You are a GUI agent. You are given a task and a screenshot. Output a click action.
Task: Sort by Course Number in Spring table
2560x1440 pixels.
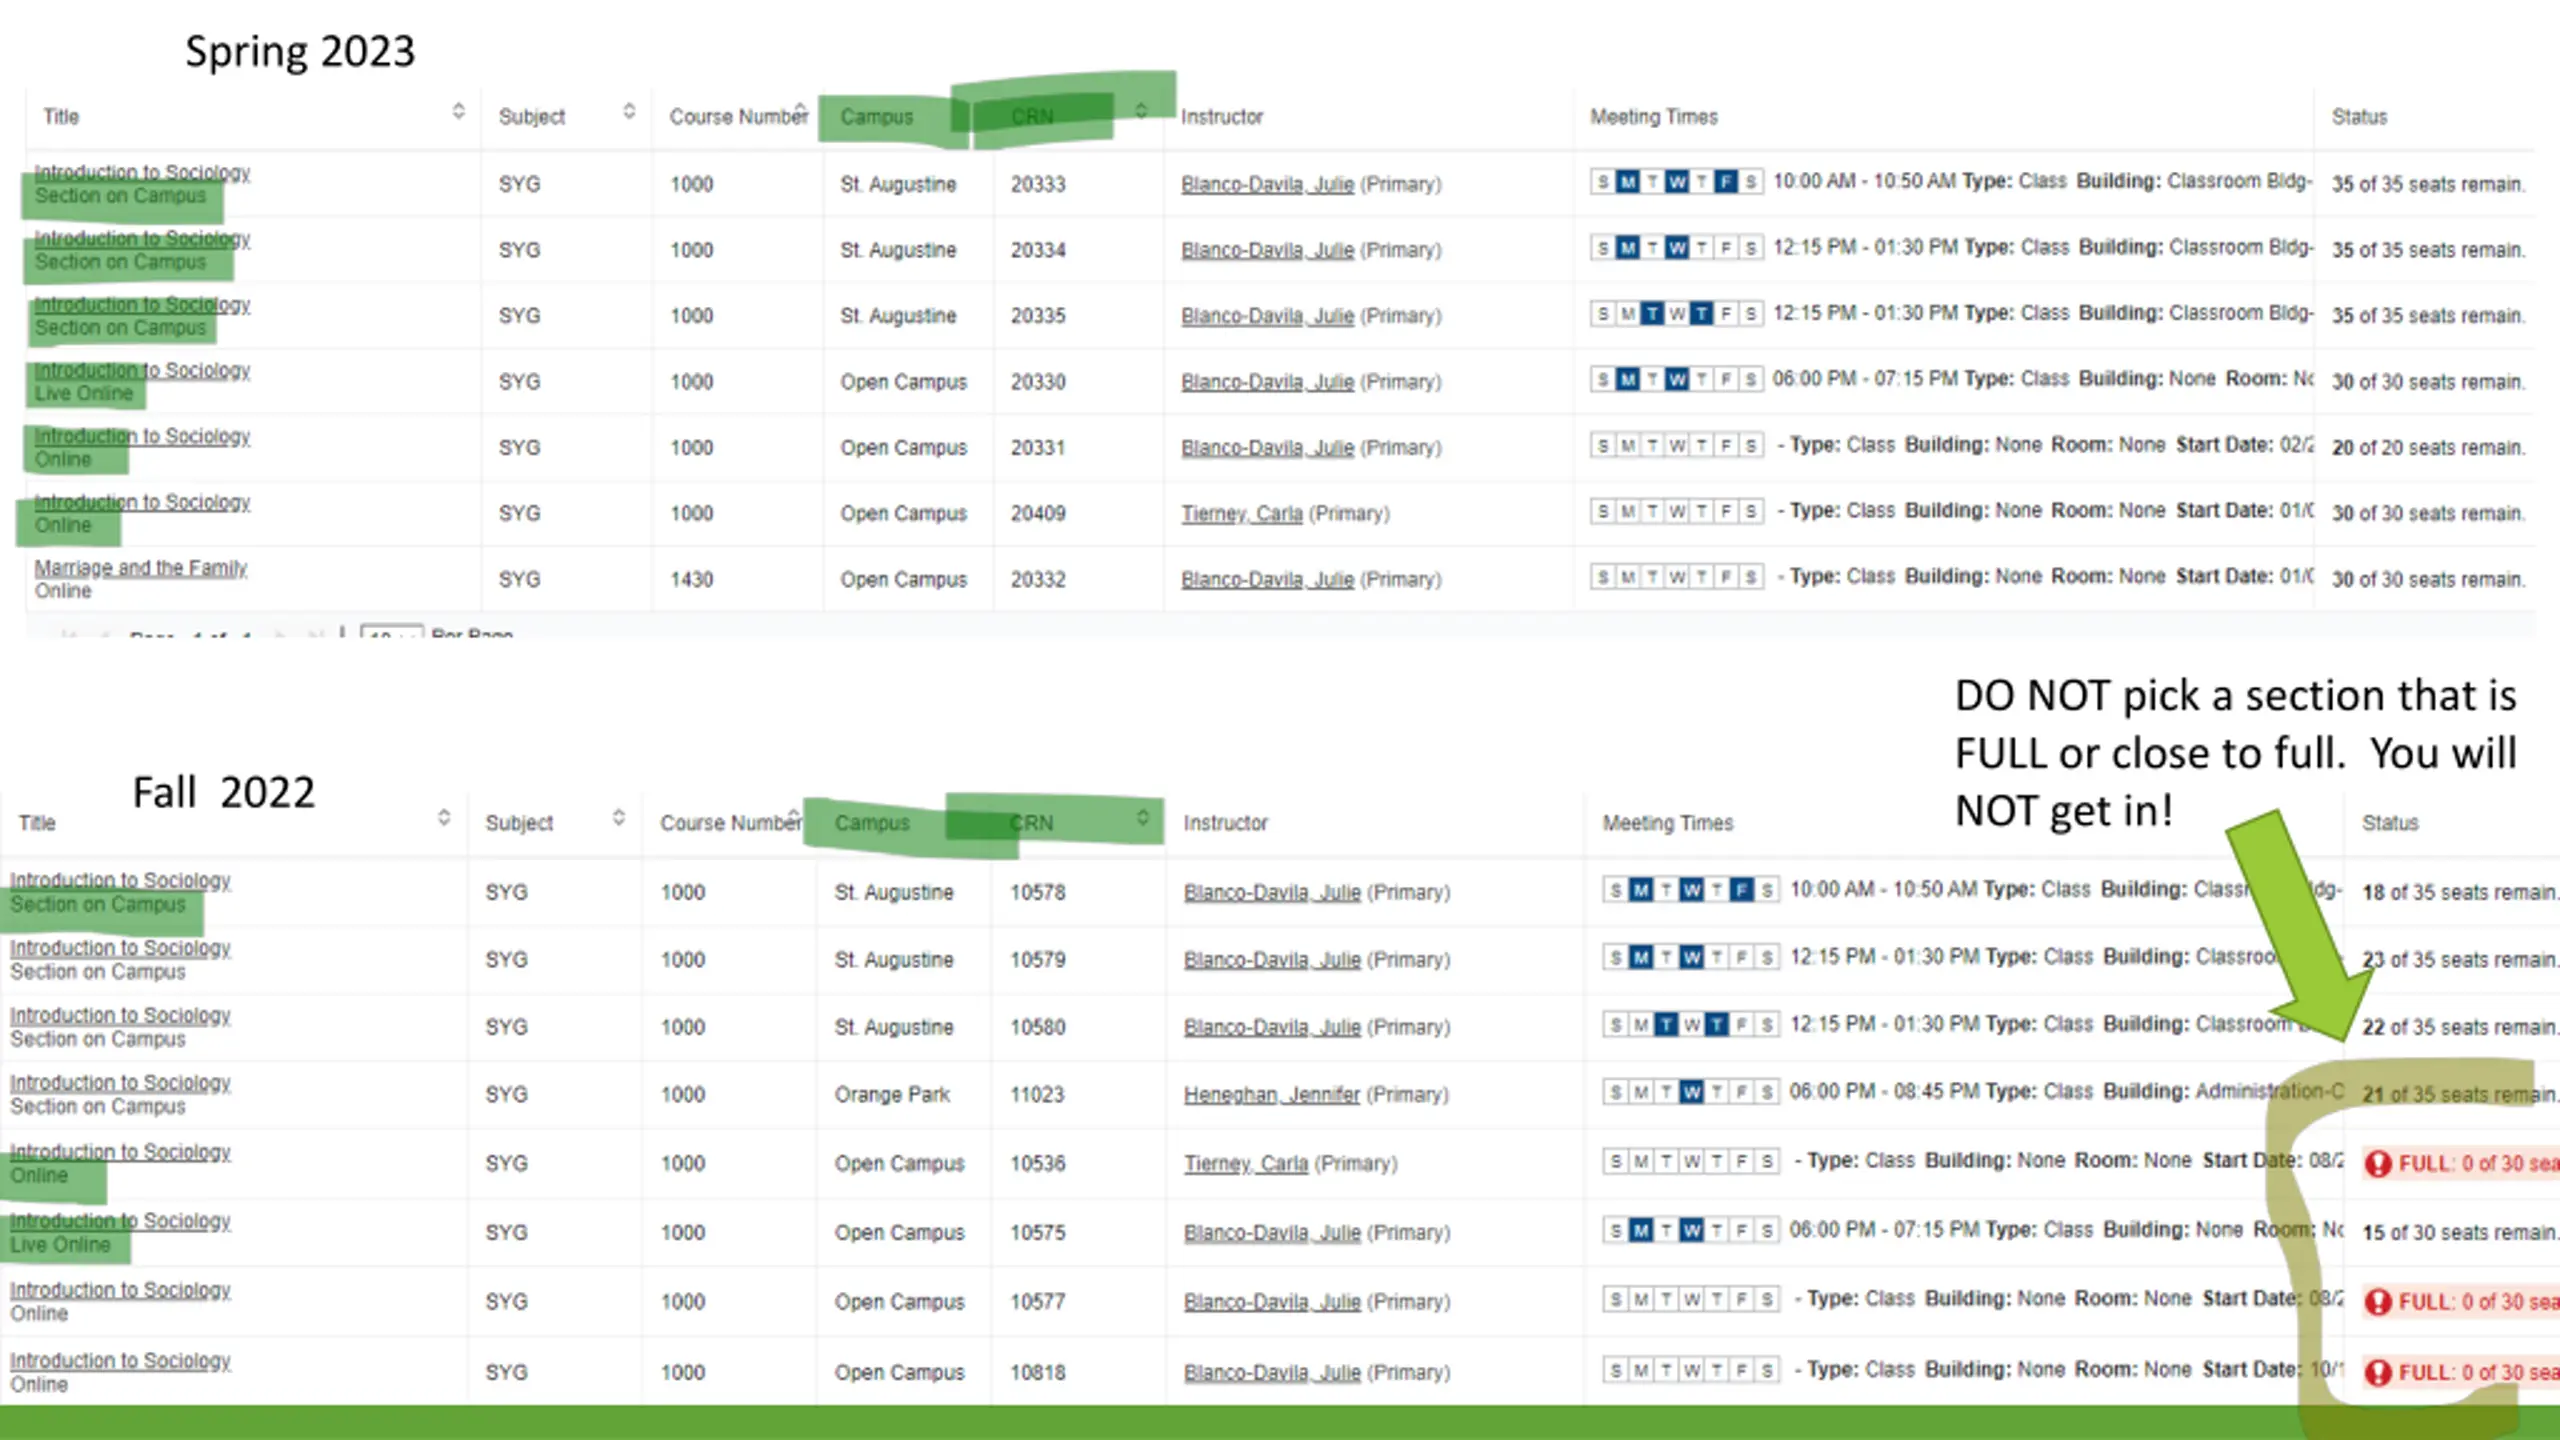click(738, 116)
